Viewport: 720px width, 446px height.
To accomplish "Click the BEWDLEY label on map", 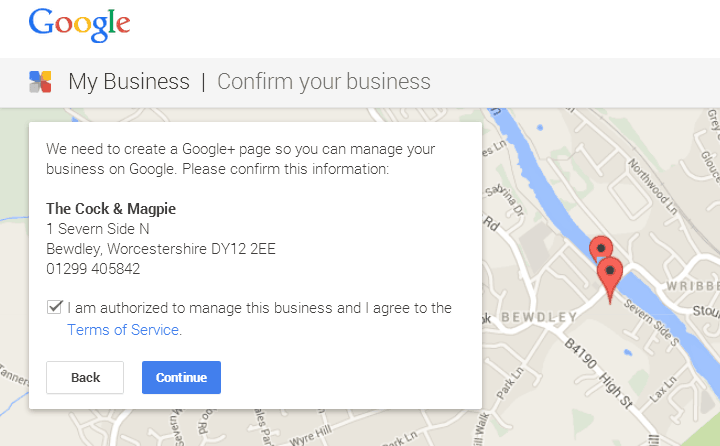I will tap(539, 317).
